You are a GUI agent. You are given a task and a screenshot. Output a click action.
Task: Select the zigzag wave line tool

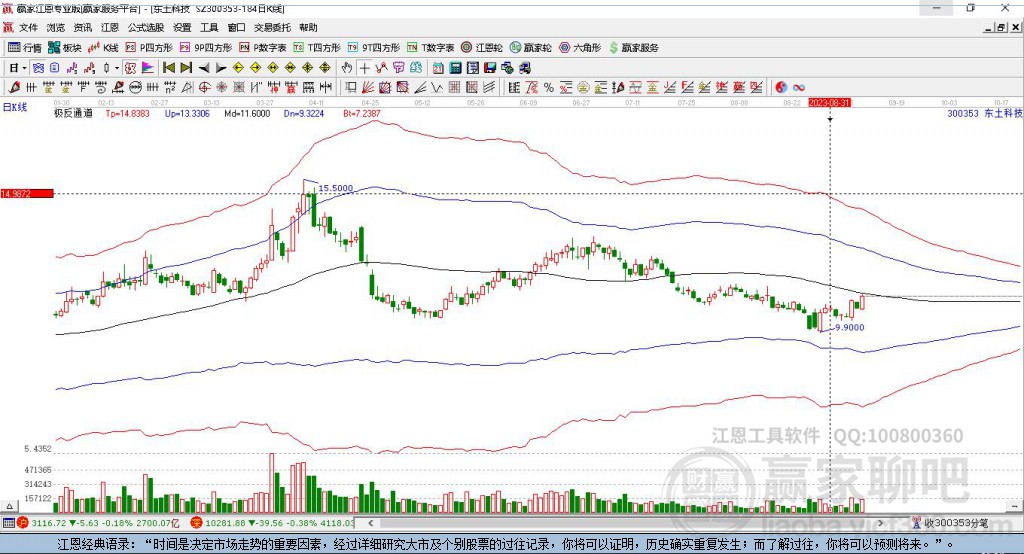coord(435,88)
